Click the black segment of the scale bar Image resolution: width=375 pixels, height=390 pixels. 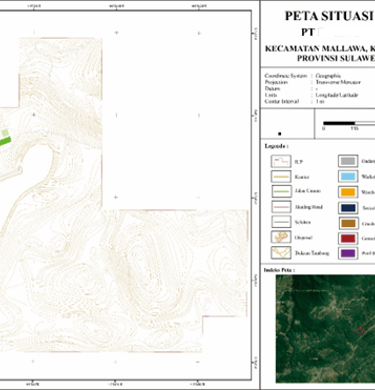339,123
